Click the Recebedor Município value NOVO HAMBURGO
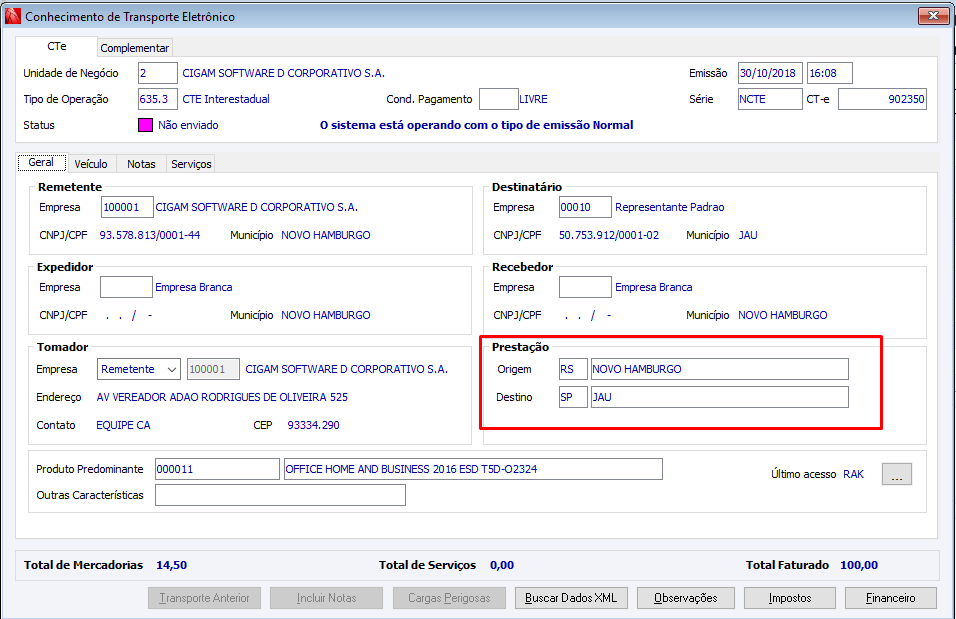The width and height of the screenshot is (956, 619). [x=782, y=315]
